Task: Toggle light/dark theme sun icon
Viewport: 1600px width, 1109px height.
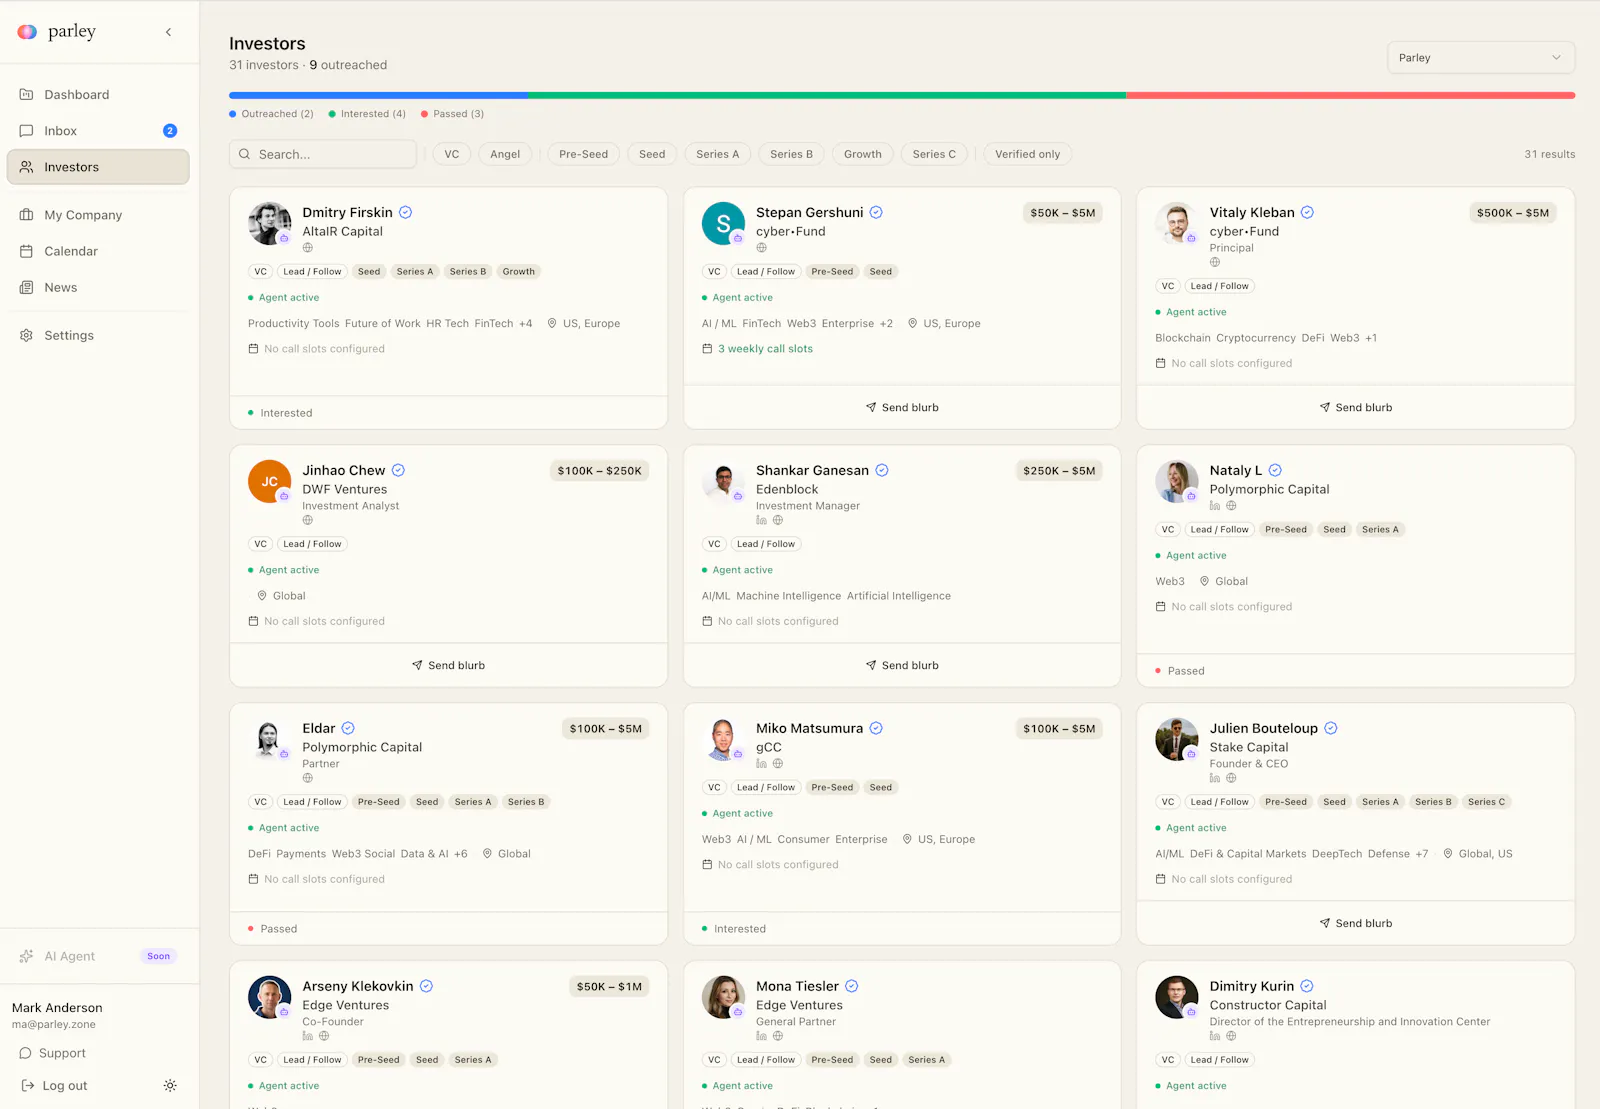Action: pos(170,1086)
